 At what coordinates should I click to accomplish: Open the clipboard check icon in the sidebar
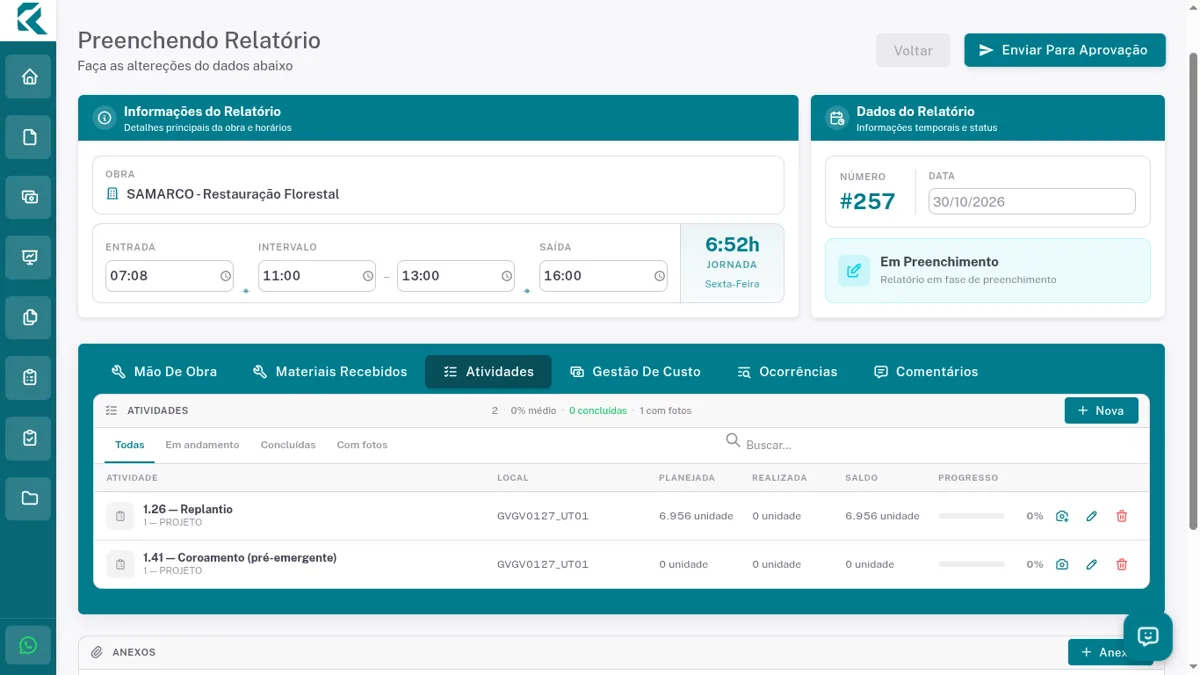[x=29, y=438]
